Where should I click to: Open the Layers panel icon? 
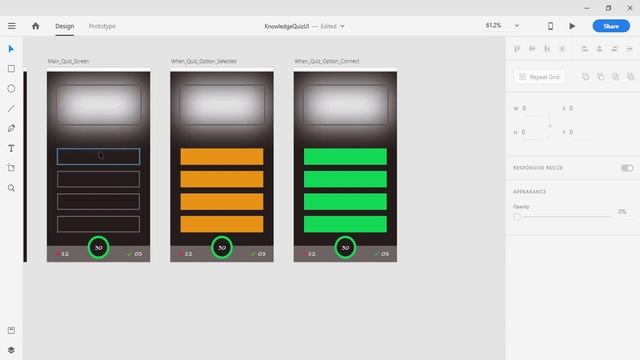point(11,350)
